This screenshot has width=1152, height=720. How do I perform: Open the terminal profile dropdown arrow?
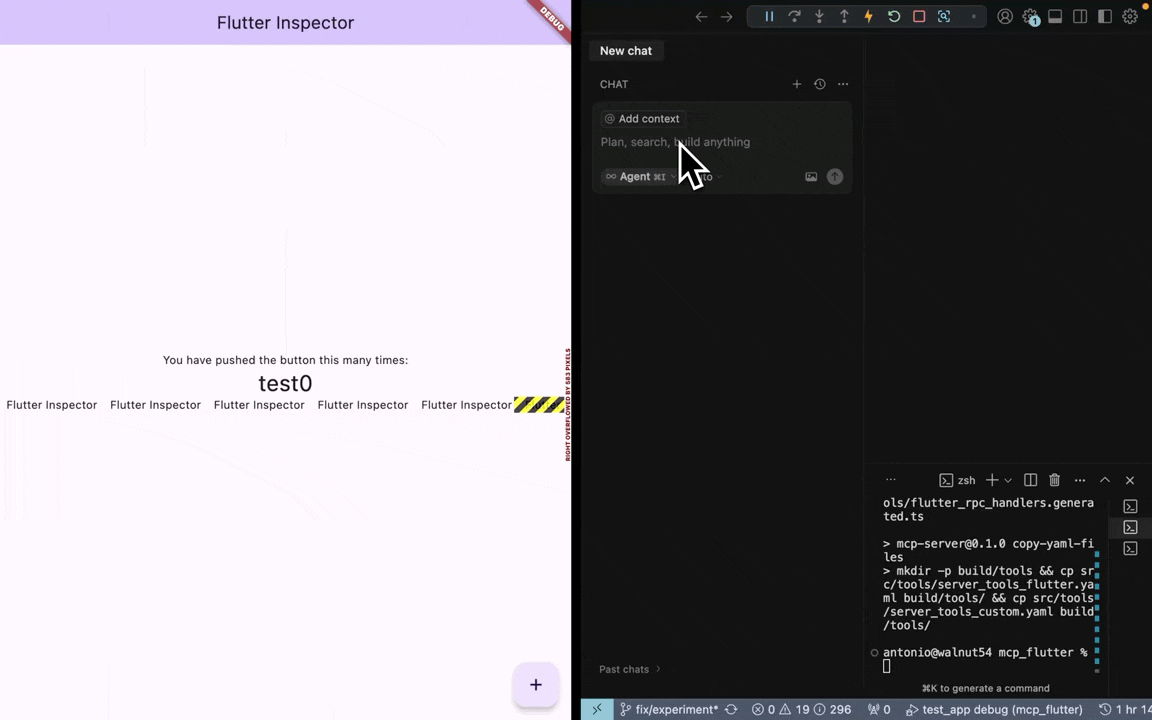[x=1007, y=480]
